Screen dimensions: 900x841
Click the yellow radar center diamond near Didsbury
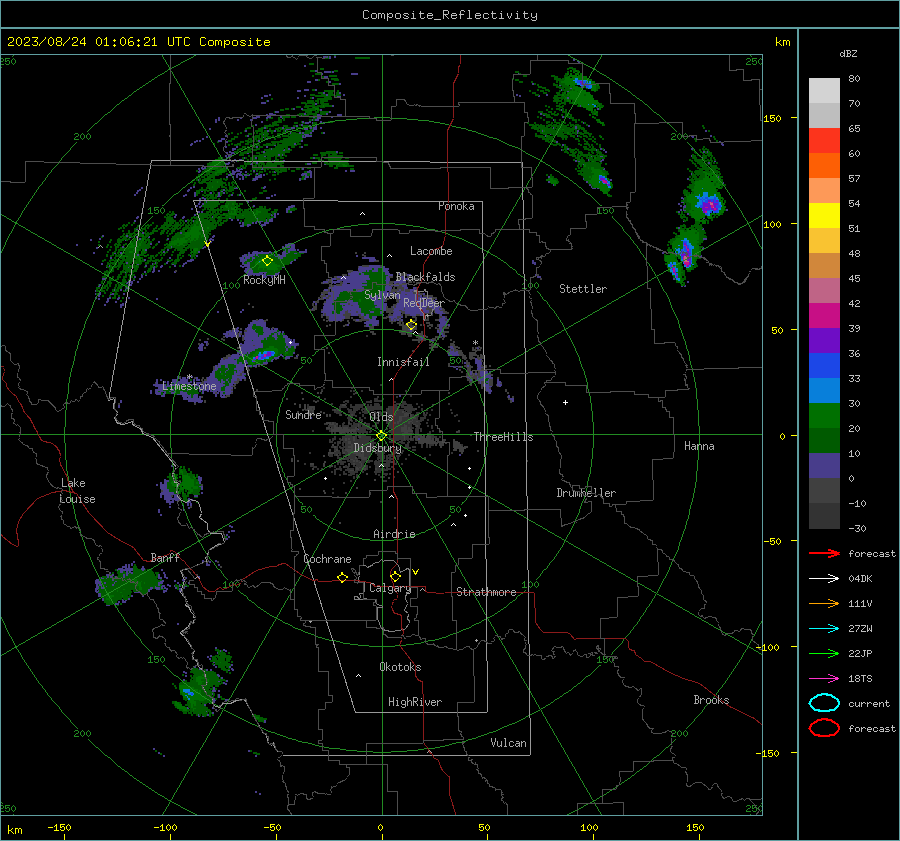(x=381, y=436)
